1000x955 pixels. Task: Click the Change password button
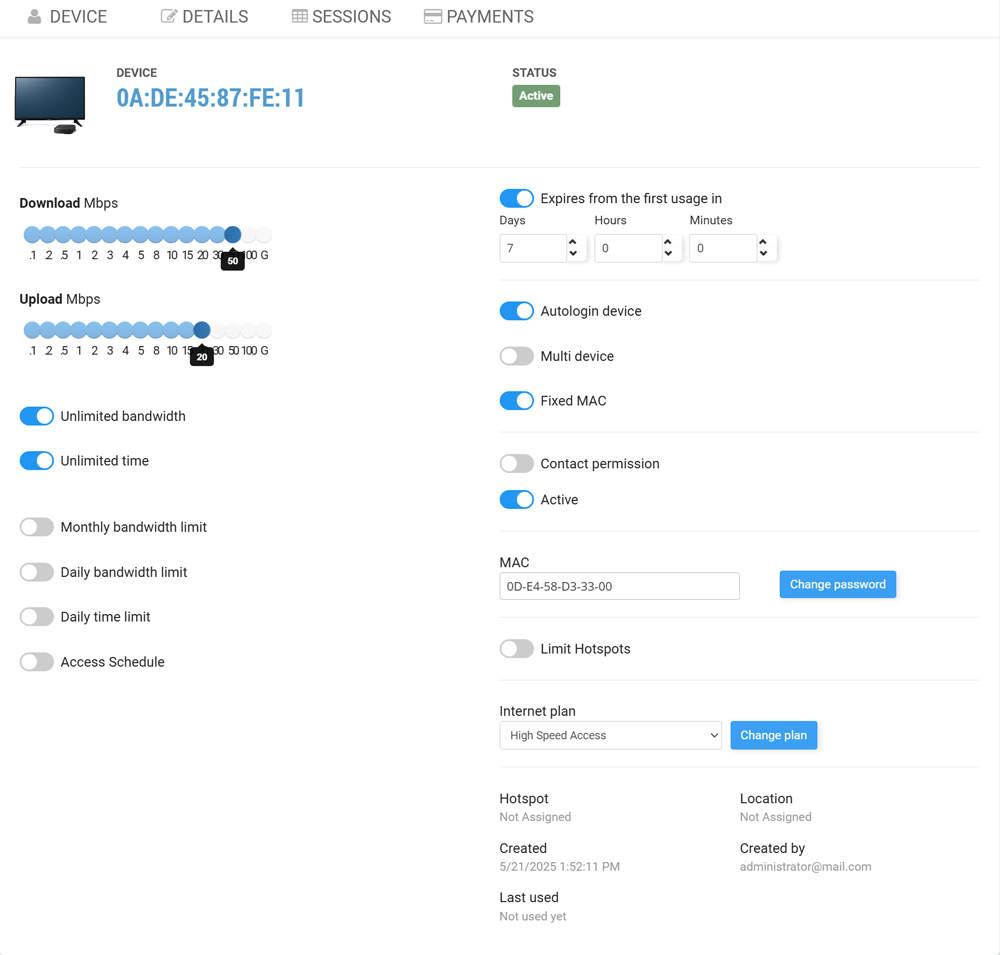coord(837,584)
